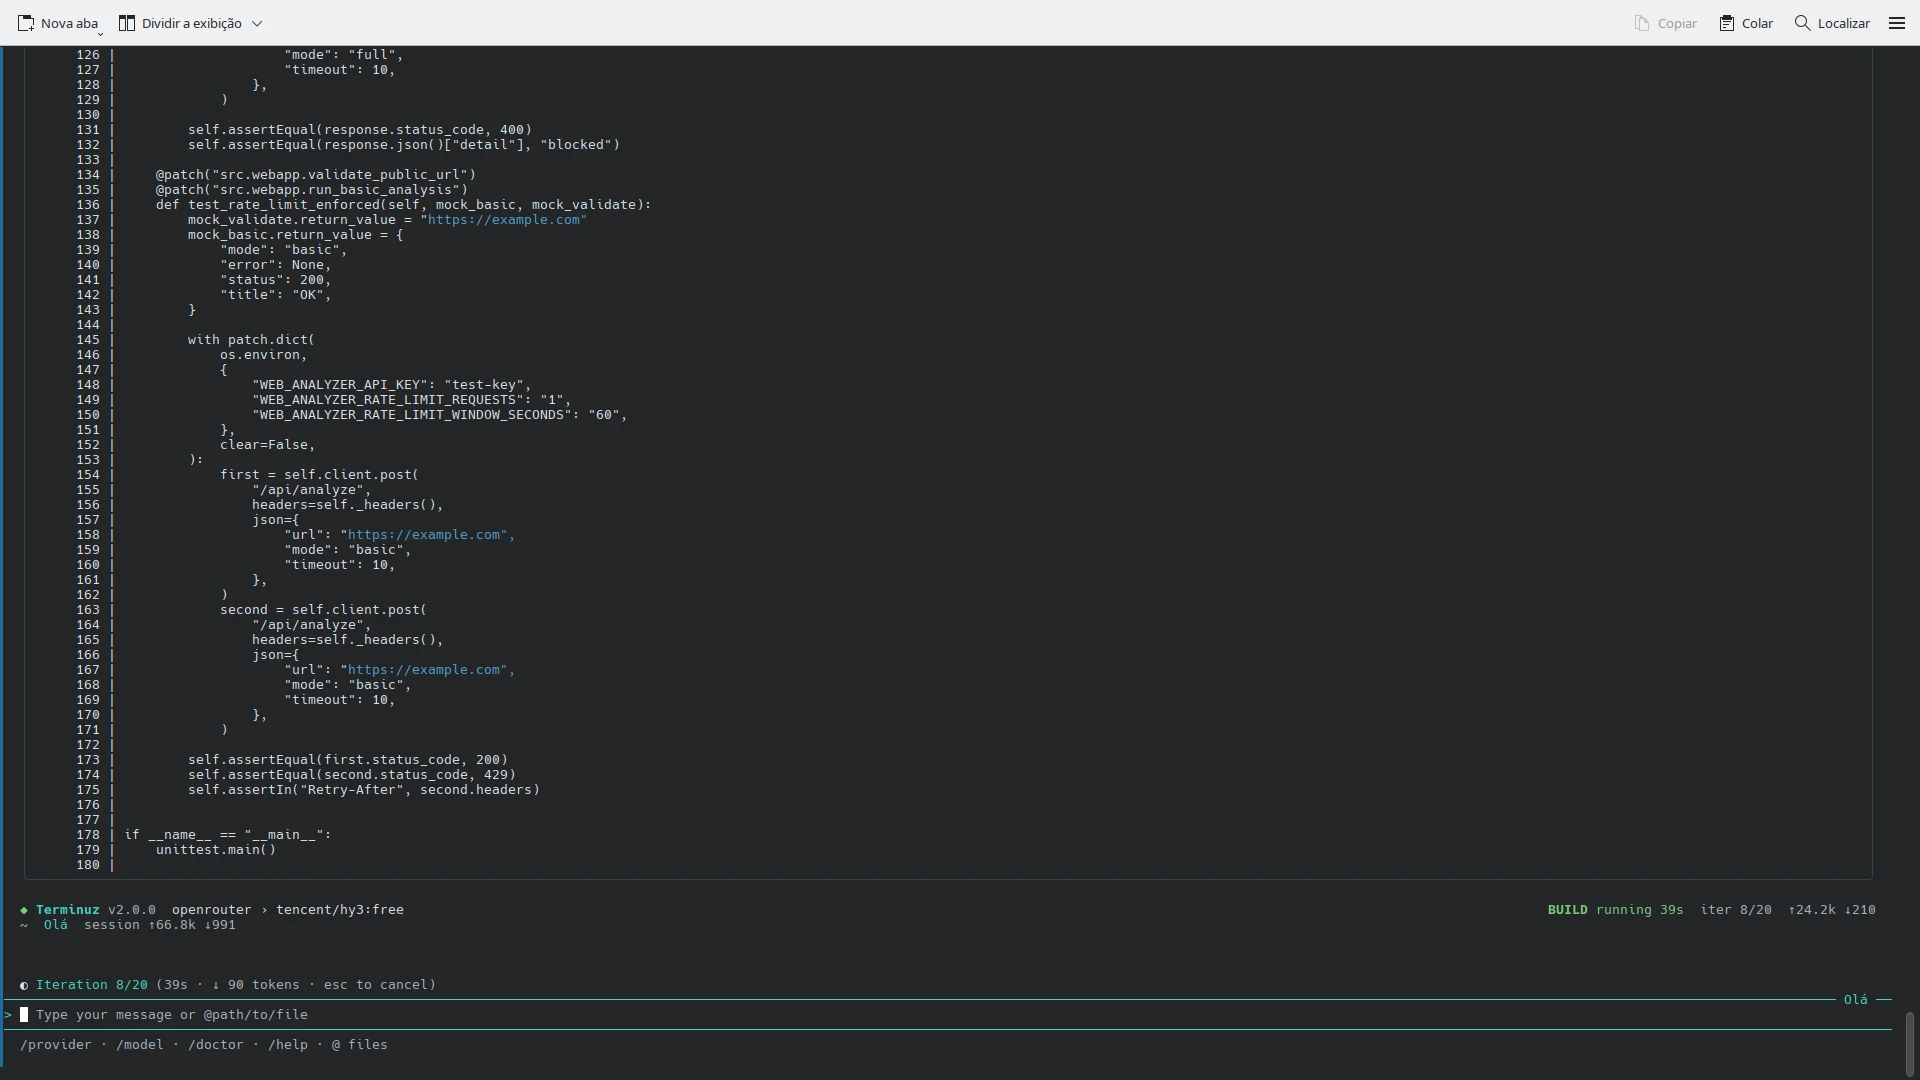Click the Copiar button

tap(1665, 23)
